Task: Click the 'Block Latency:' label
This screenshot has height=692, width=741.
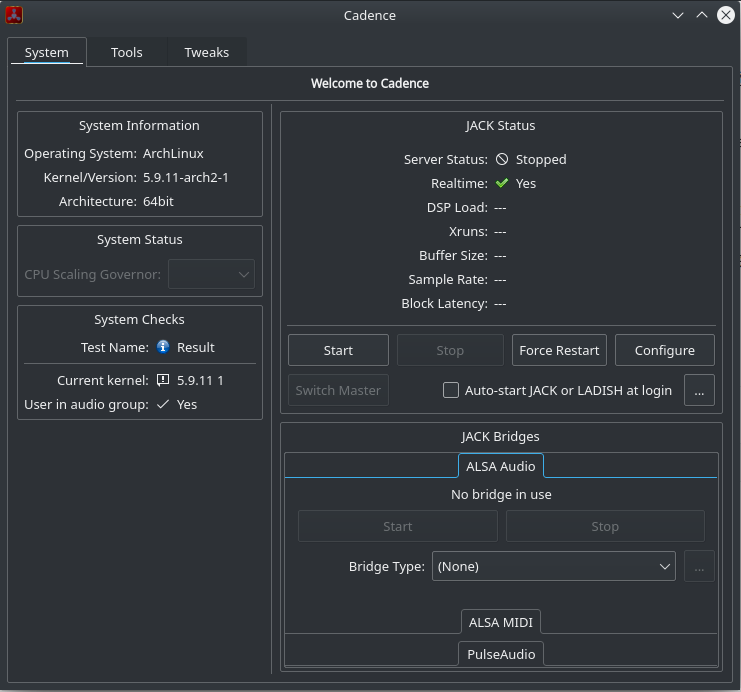Action: [x=444, y=303]
